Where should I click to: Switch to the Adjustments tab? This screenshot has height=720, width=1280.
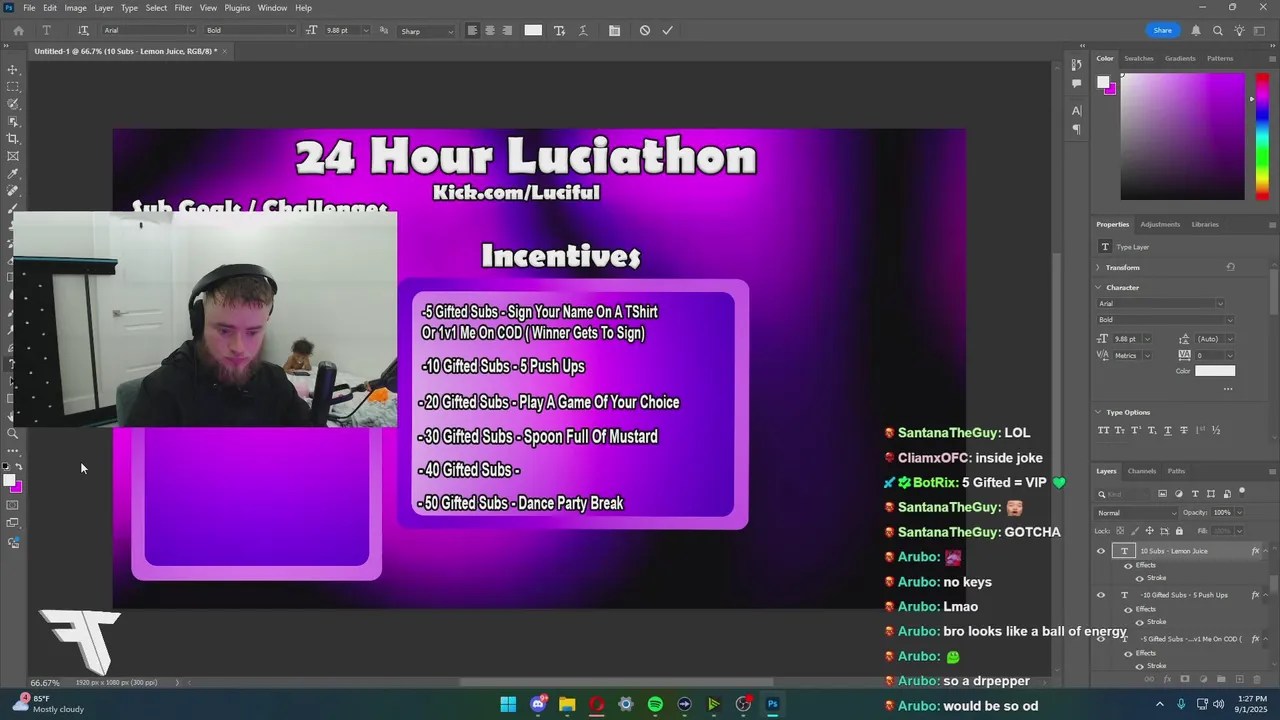(x=1160, y=224)
